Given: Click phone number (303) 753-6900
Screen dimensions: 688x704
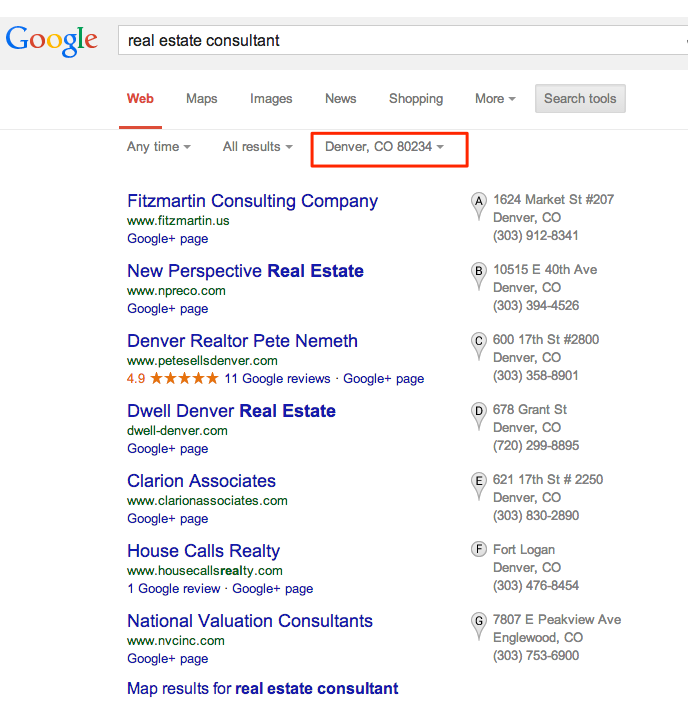Looking at the screenshot, I should pos(536,656).
